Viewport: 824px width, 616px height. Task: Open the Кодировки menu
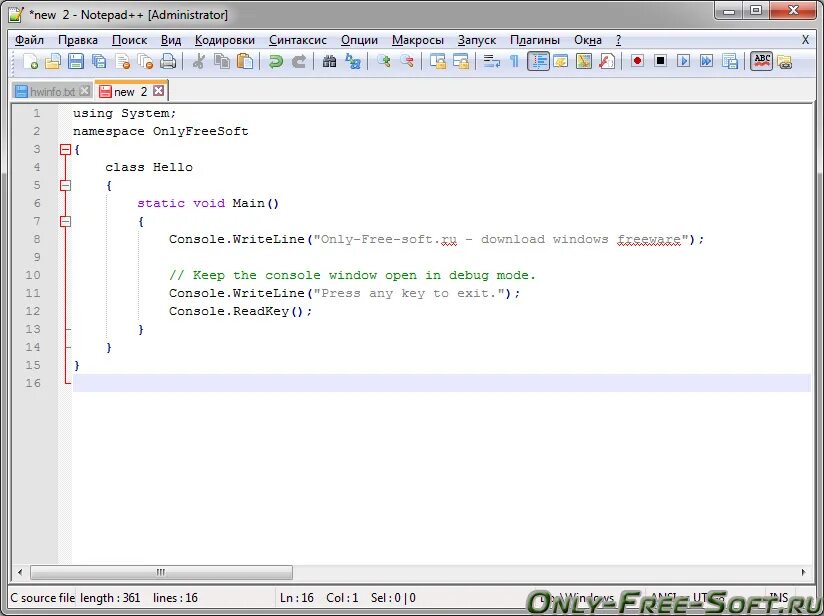pos(224,40)
